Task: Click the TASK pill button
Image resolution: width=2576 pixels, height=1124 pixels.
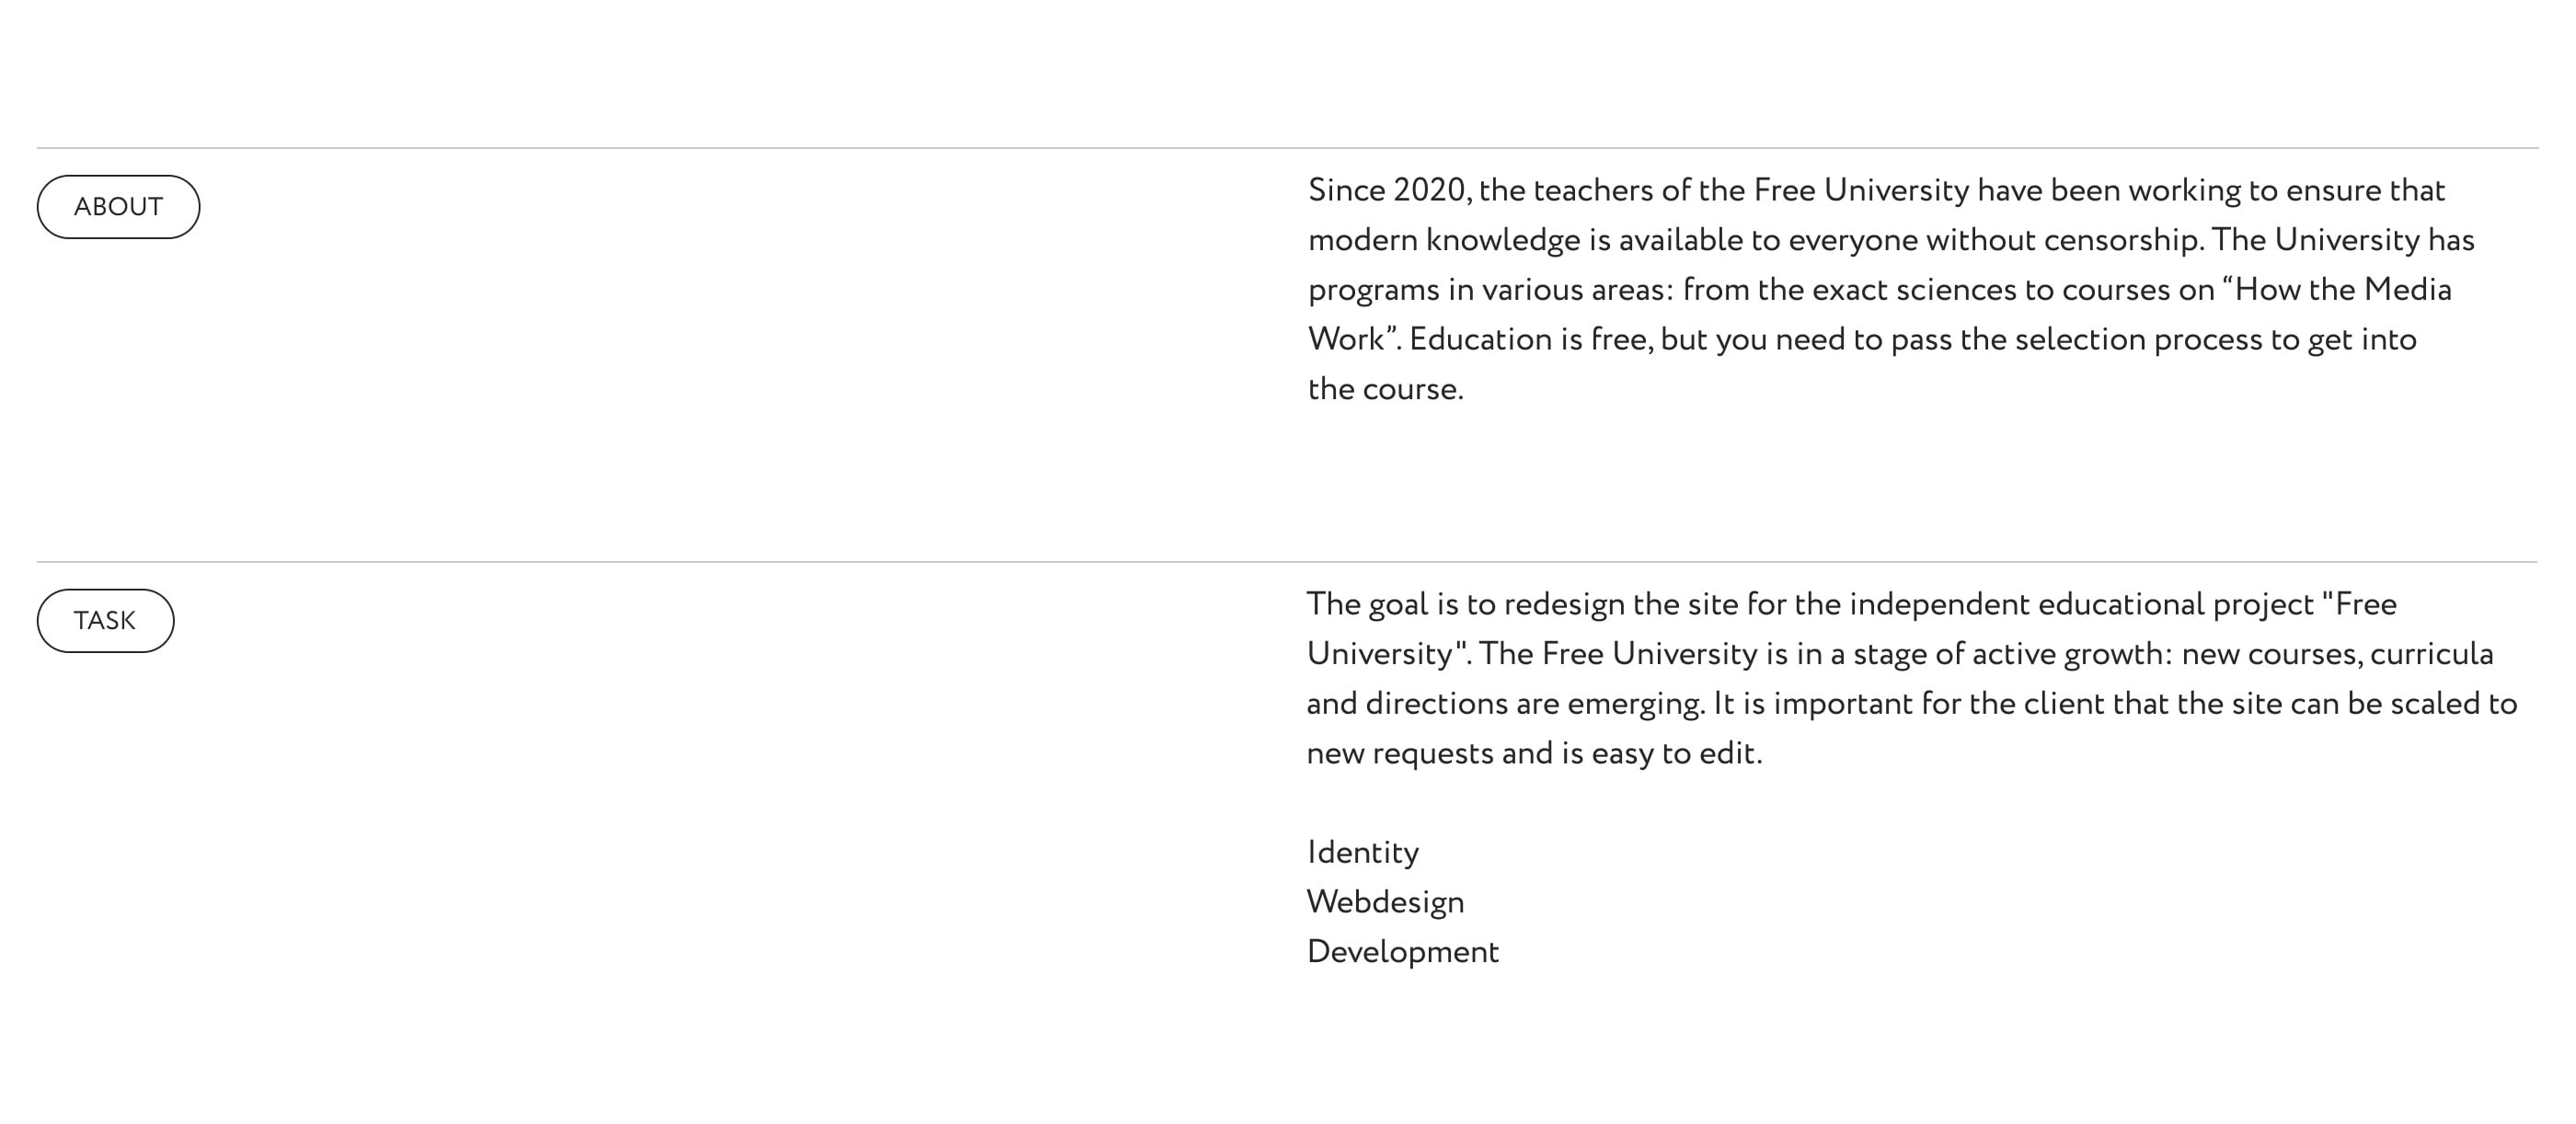Action: 105,621
